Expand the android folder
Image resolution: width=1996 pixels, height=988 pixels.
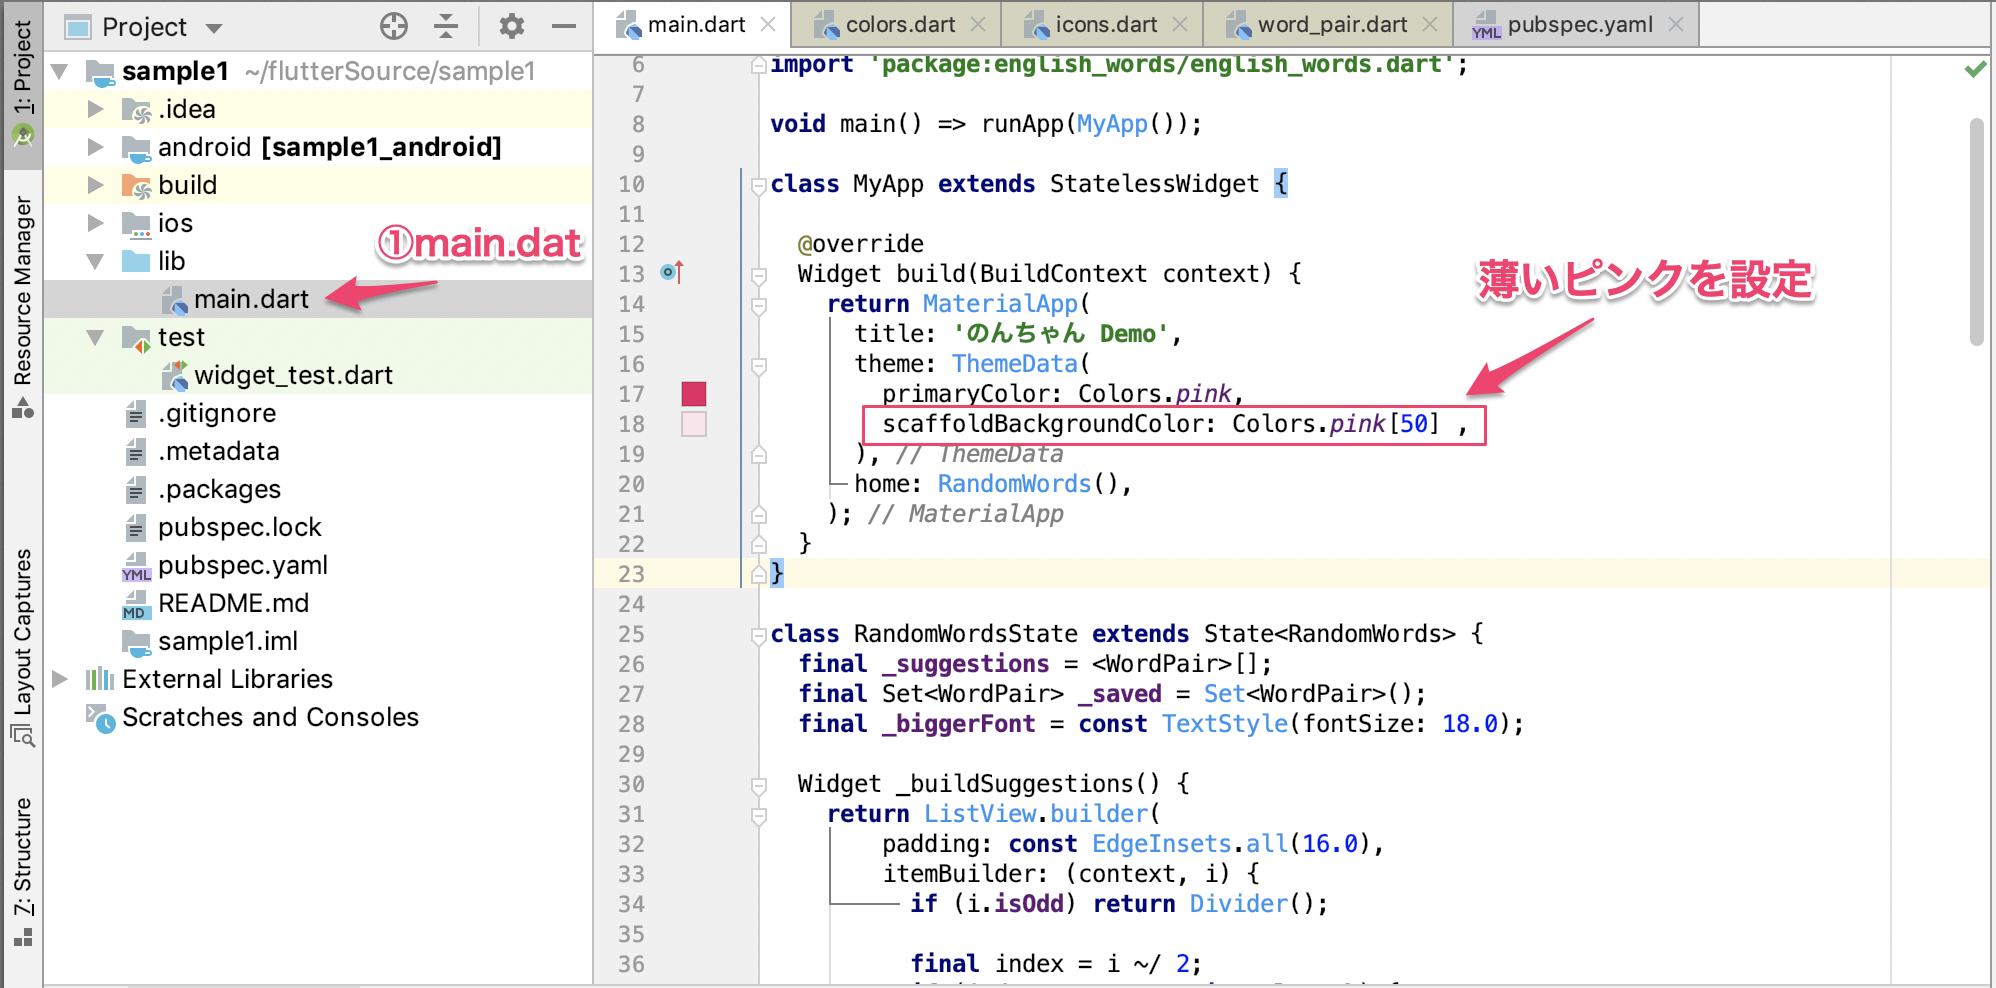pyautogui.click(x=96, y=147)
